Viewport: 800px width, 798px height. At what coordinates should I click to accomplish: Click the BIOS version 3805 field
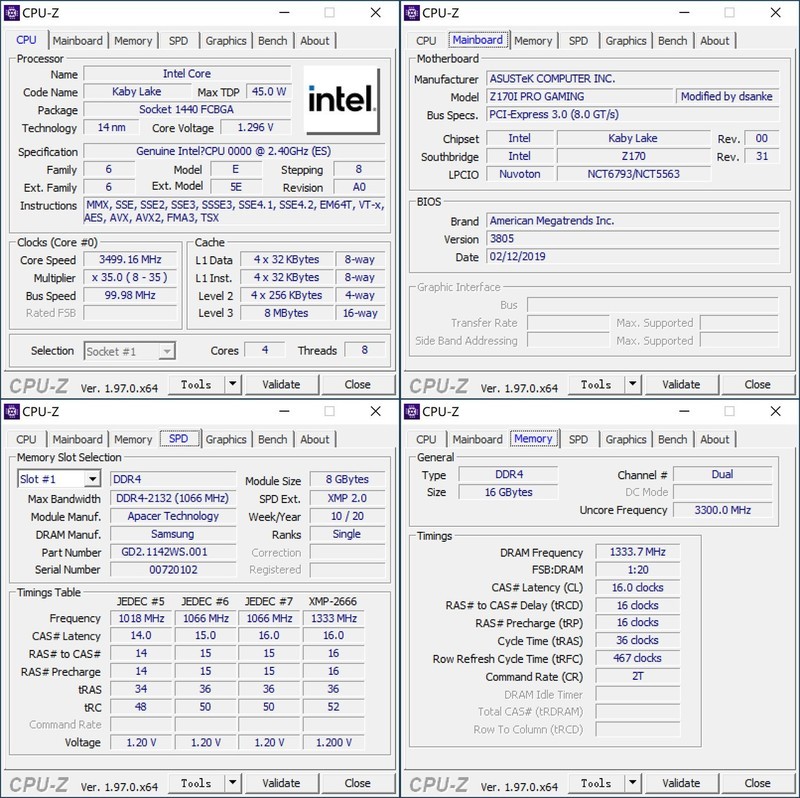tap(633, 239)
